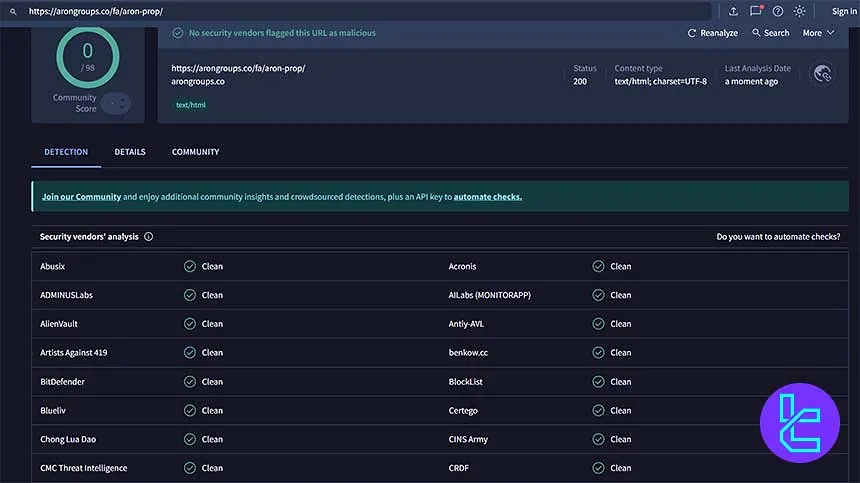Click the CRDF clean checkmark icon

598,468
